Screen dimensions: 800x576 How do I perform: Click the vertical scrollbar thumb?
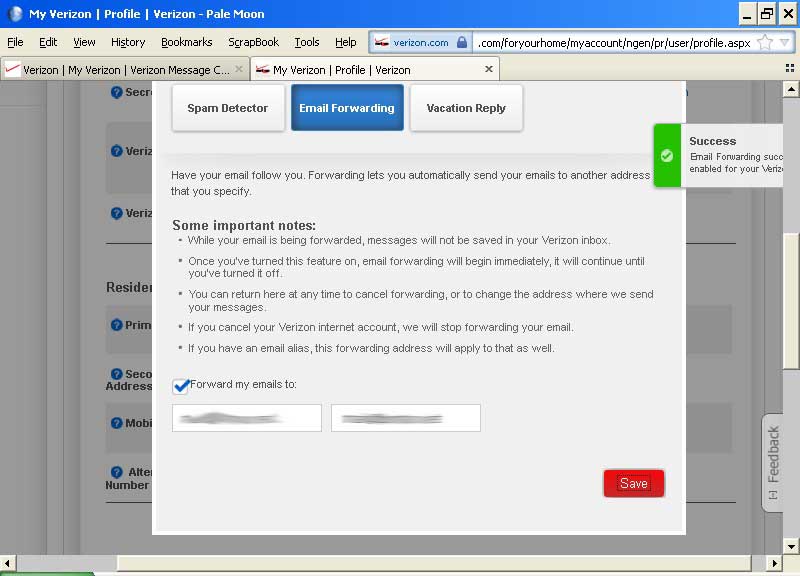coord(791,300)
